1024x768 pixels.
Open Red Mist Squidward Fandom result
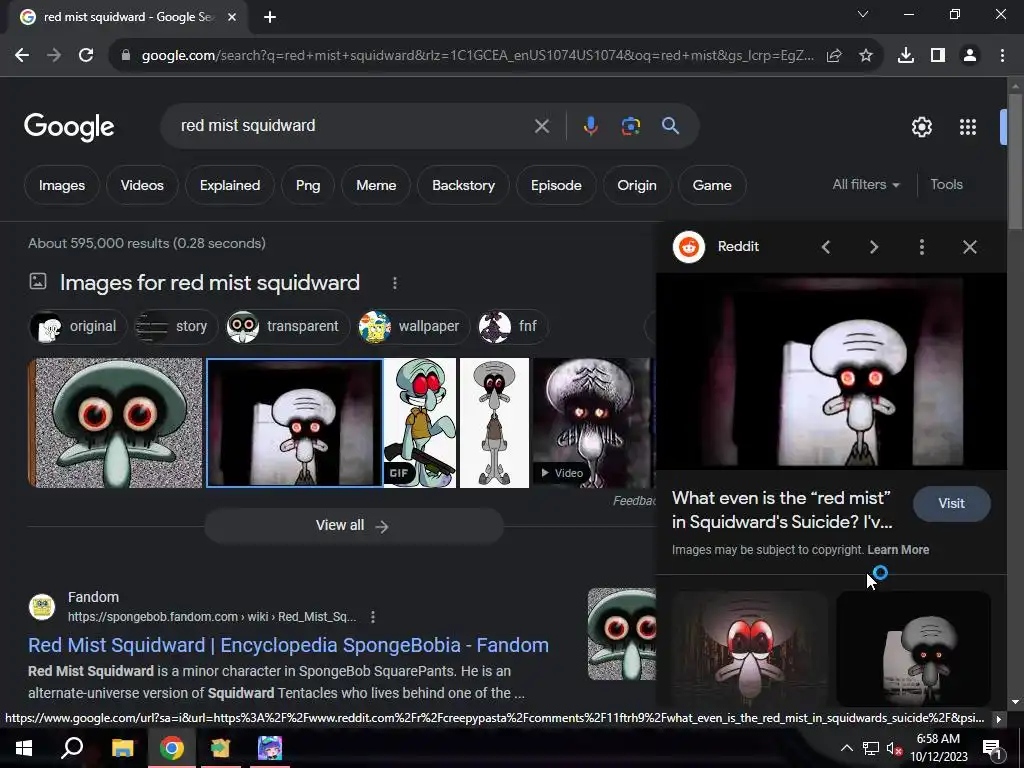288,645
